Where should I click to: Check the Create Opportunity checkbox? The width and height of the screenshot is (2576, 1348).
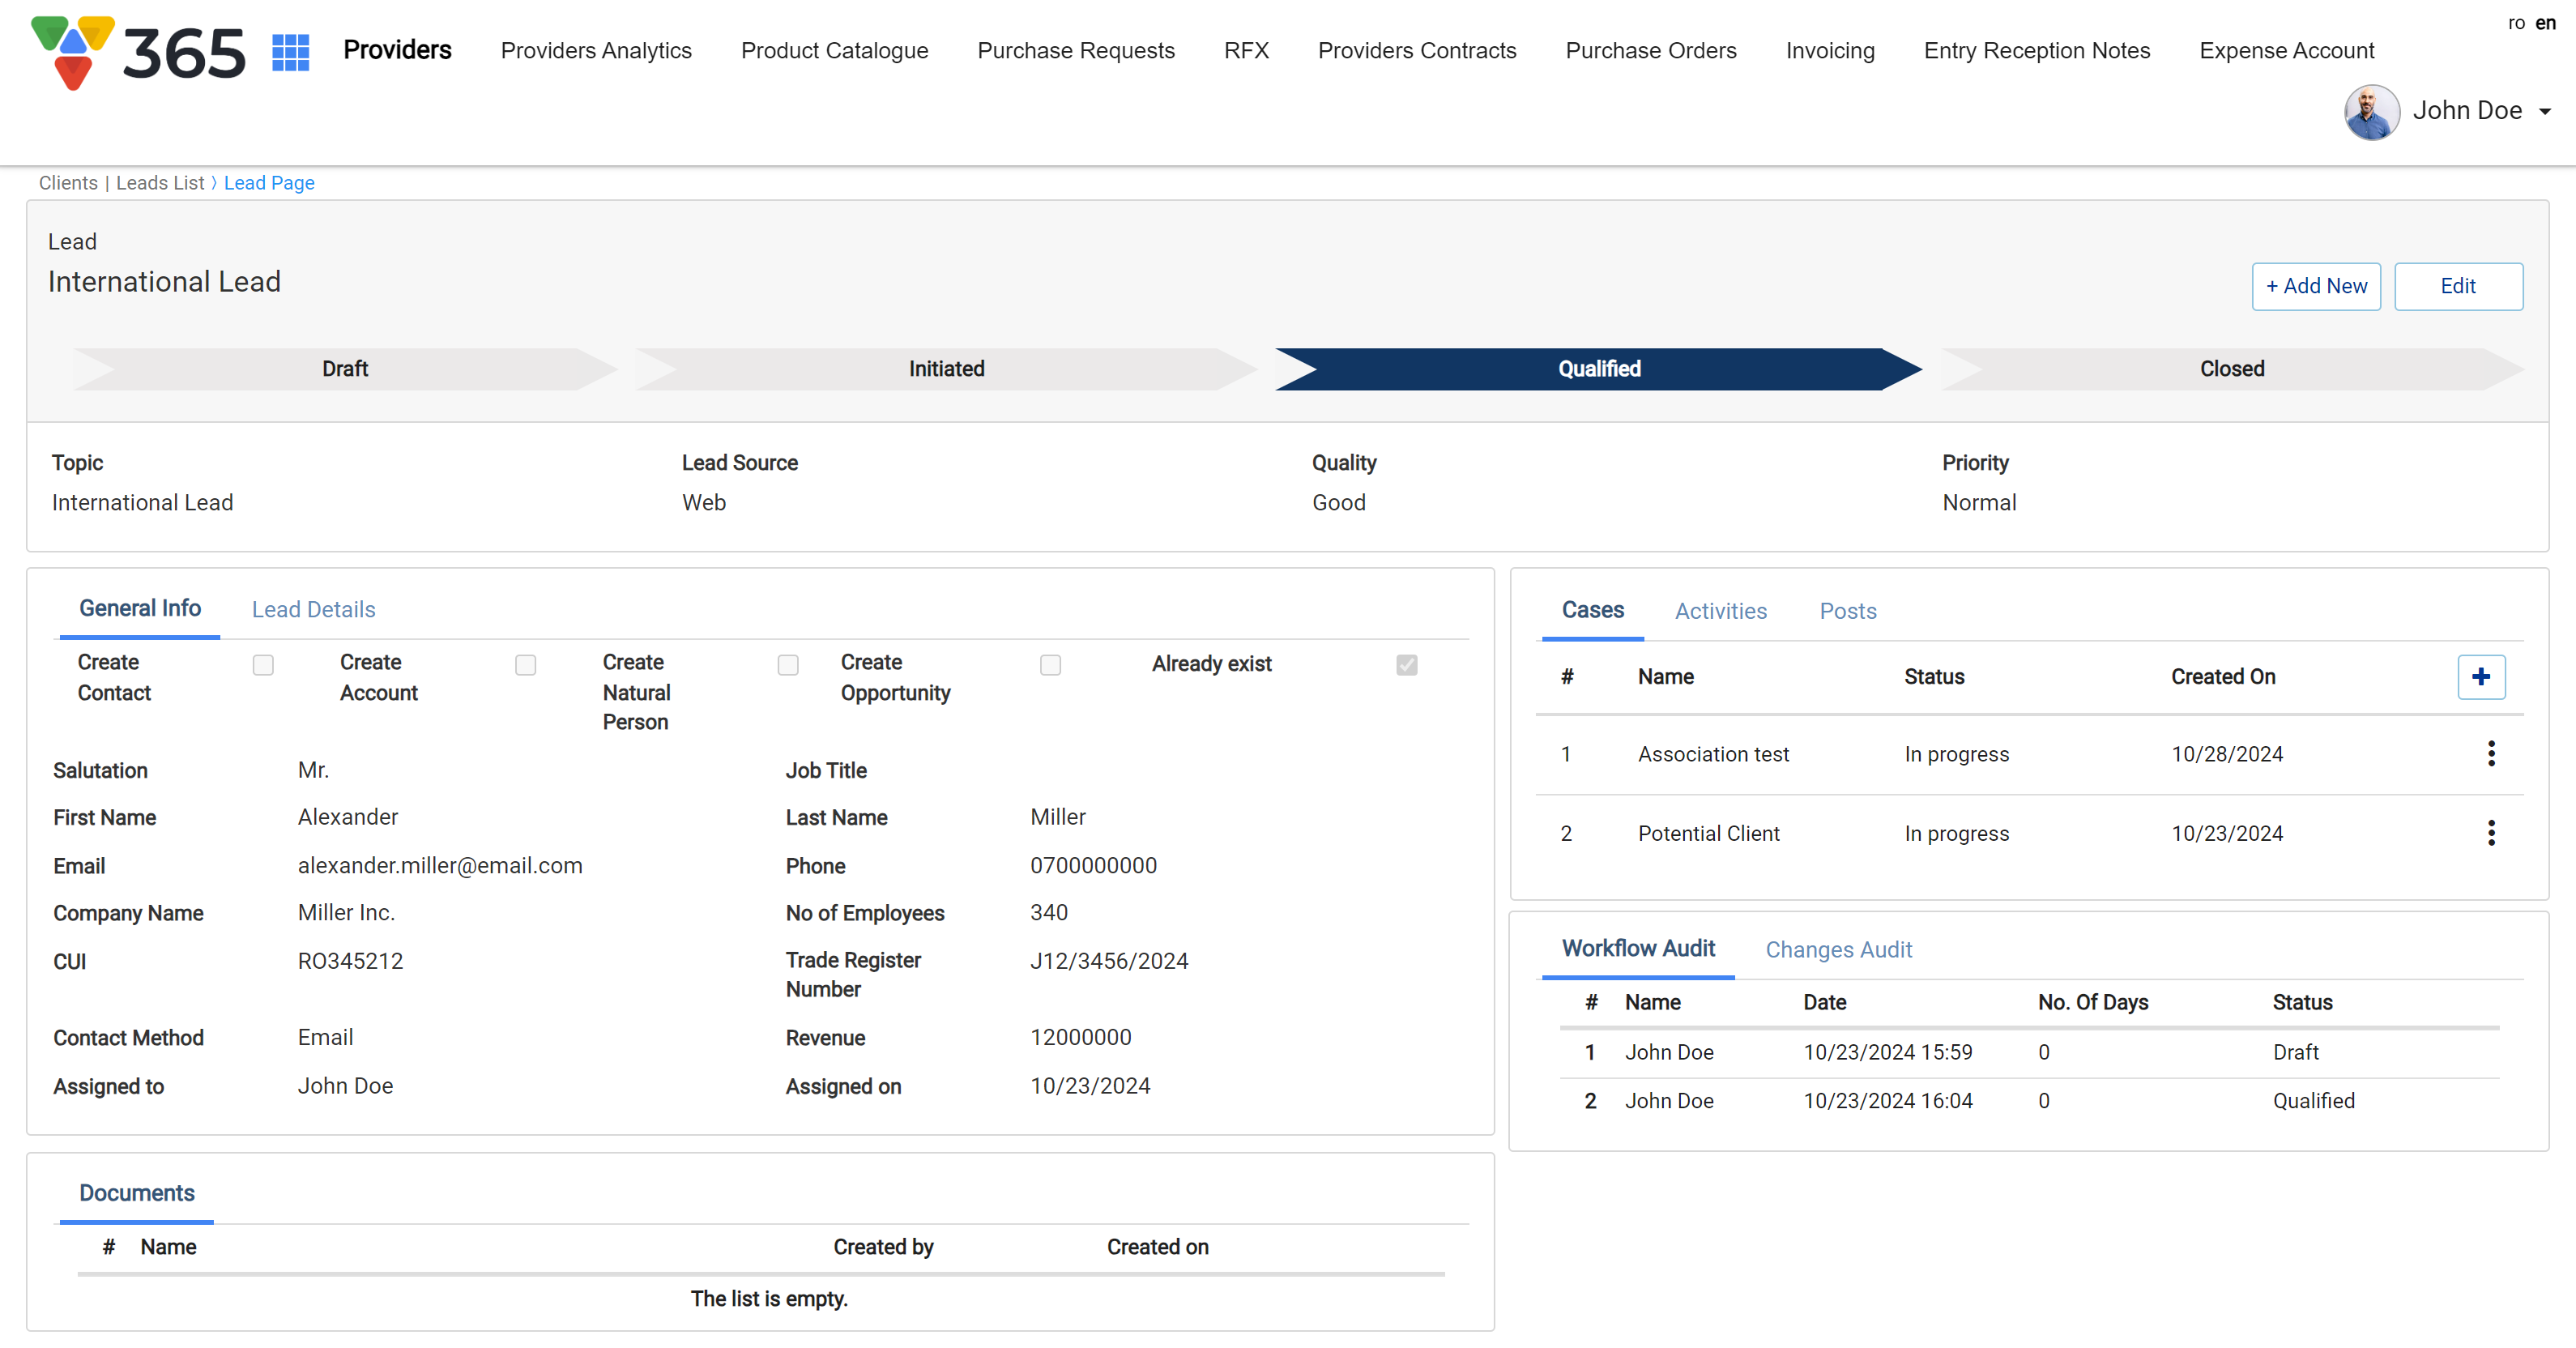(x=1050, y=665)
